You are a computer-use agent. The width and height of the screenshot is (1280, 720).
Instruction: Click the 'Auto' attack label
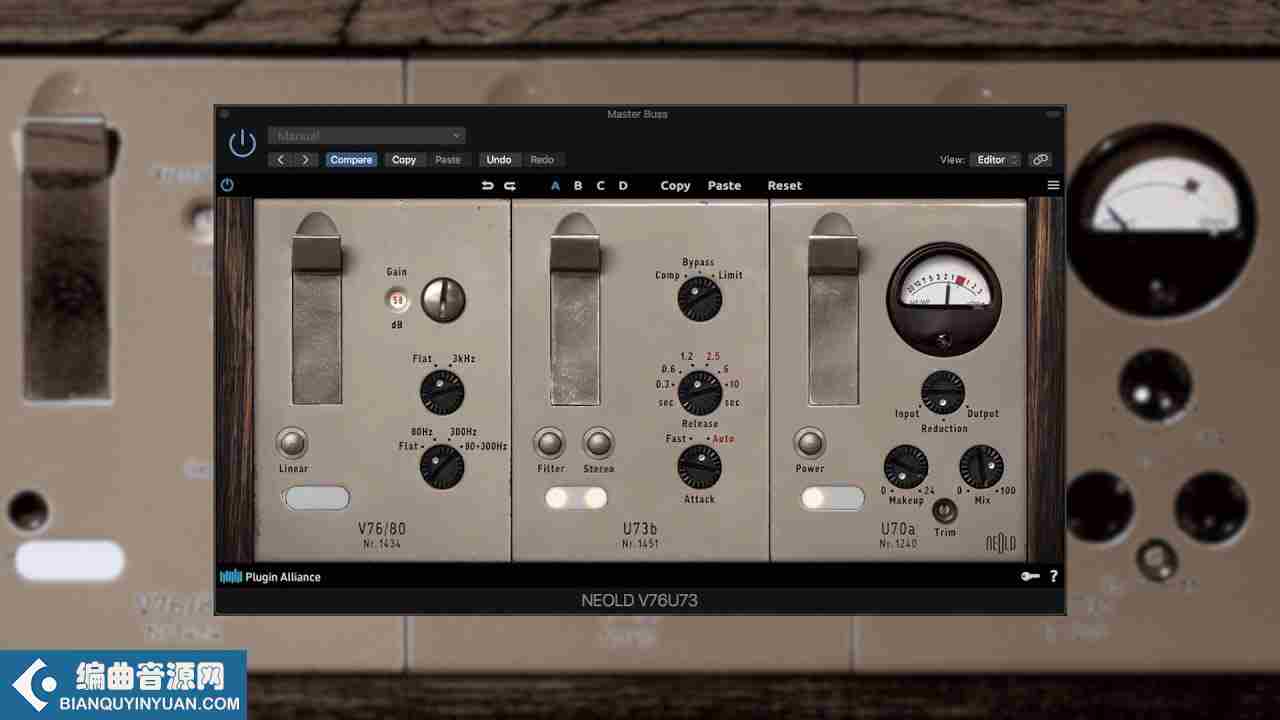(x=725, y=439)
